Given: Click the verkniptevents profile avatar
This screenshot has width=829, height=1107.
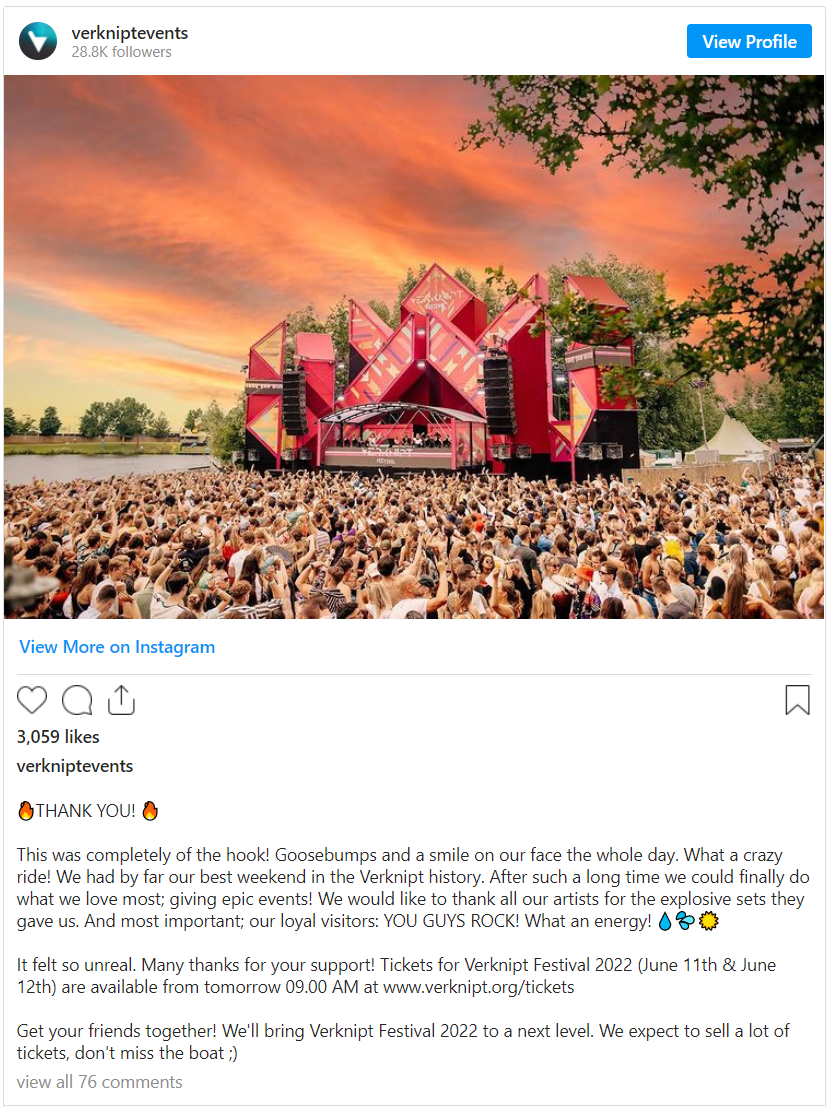Looking at the screenshot, I should click(x=38, y=41).
